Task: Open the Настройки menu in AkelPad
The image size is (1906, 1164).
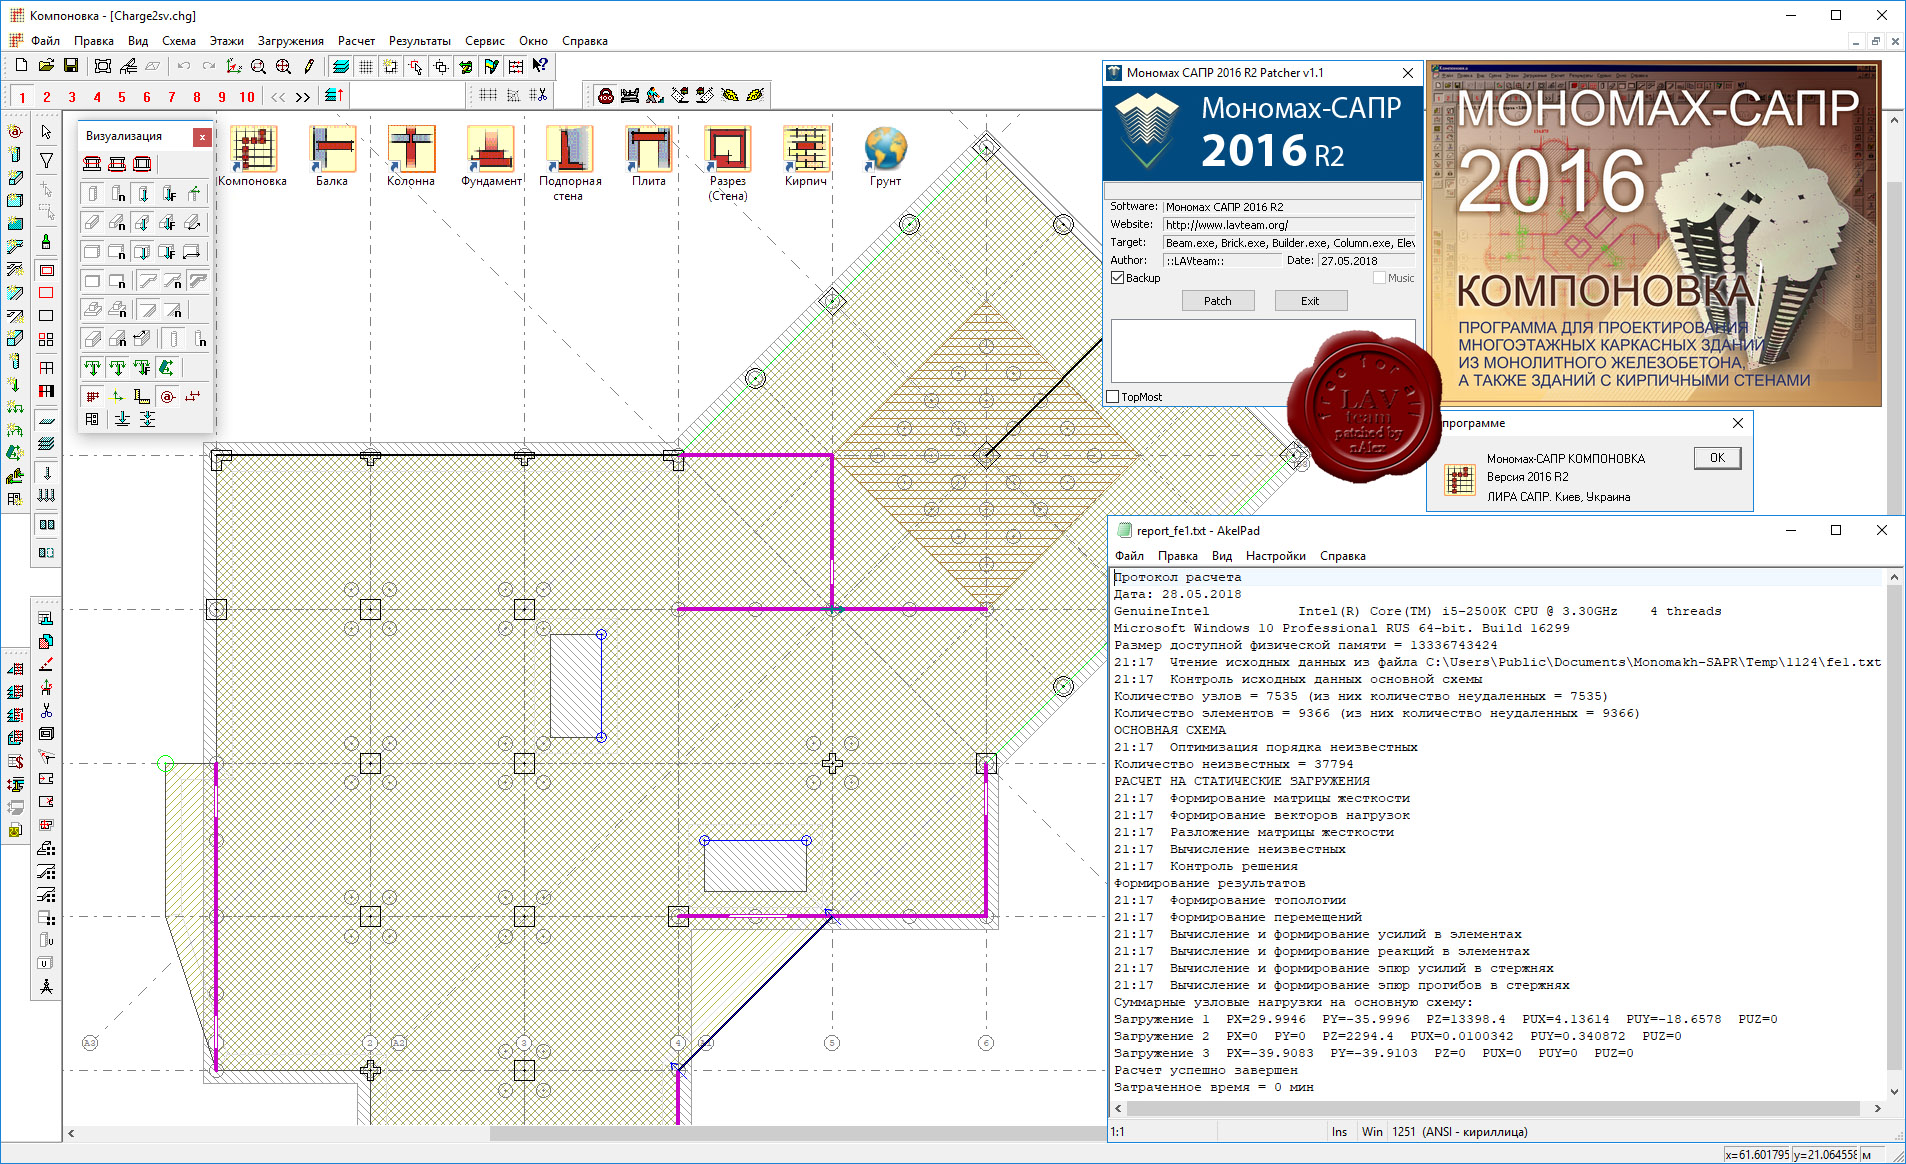Action: click(1276, 556)
